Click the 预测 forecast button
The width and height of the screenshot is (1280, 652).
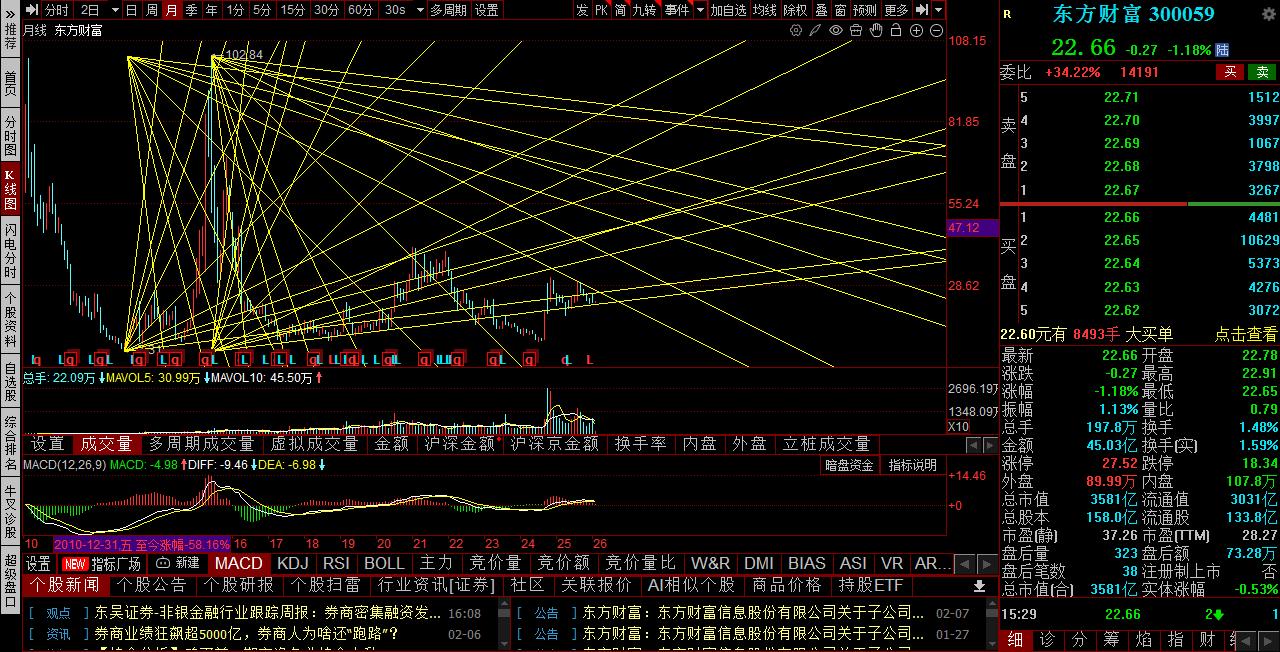865,10
